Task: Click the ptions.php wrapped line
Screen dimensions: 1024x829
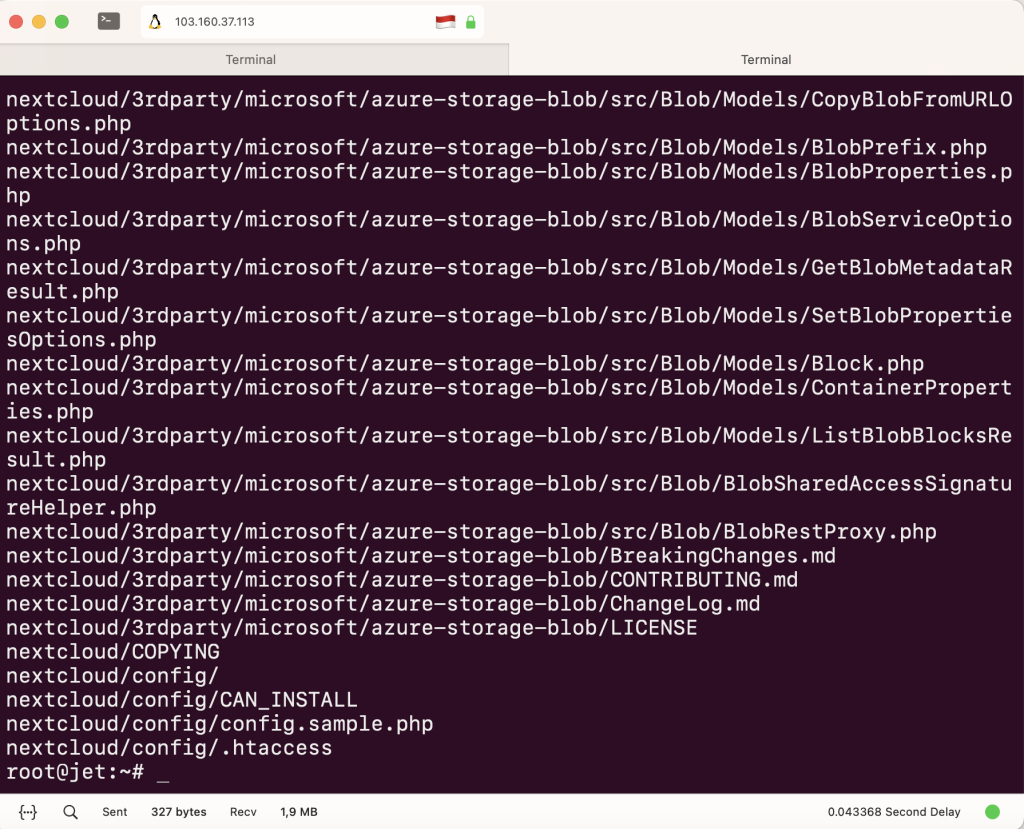Action: [69, 123]
